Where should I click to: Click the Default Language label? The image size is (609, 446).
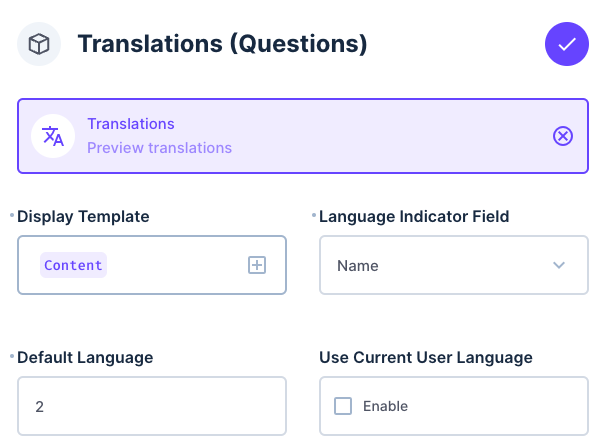(85, 357)
